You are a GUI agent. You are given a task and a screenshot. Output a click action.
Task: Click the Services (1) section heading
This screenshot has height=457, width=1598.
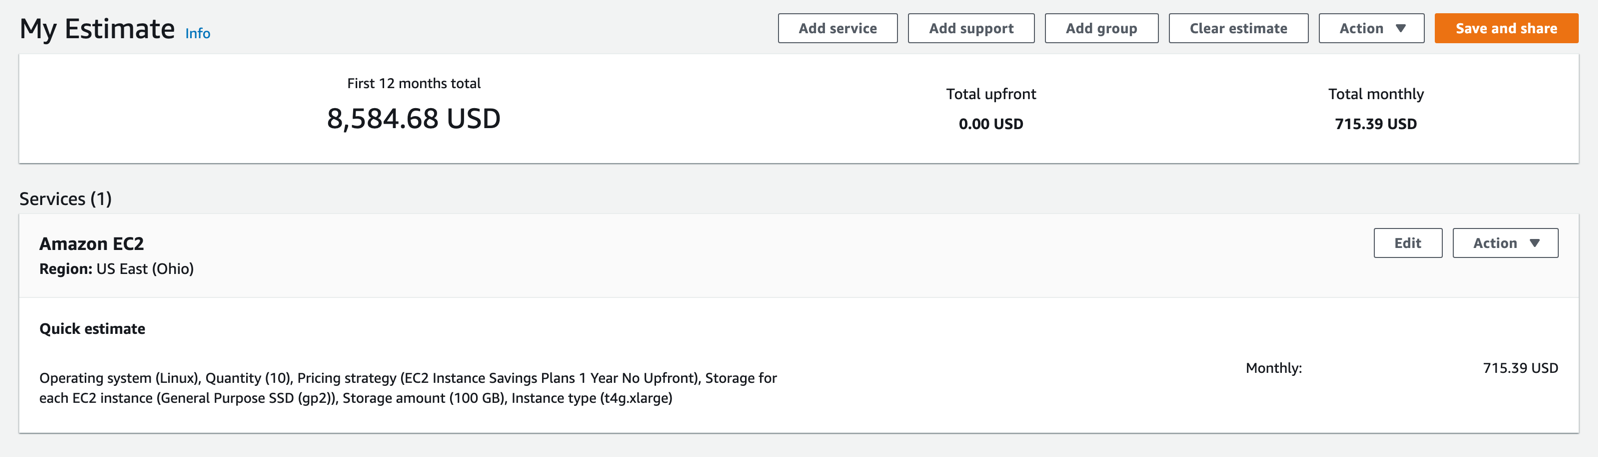(65, 199)
